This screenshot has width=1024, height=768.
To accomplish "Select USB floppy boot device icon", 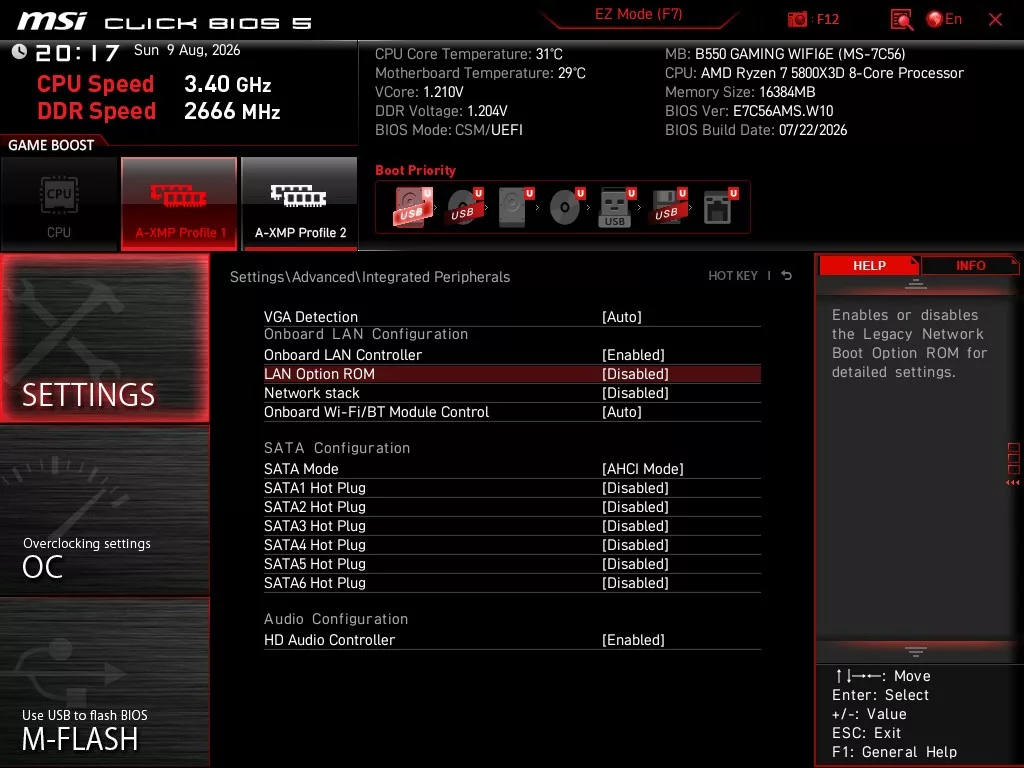I will (667, 207).
